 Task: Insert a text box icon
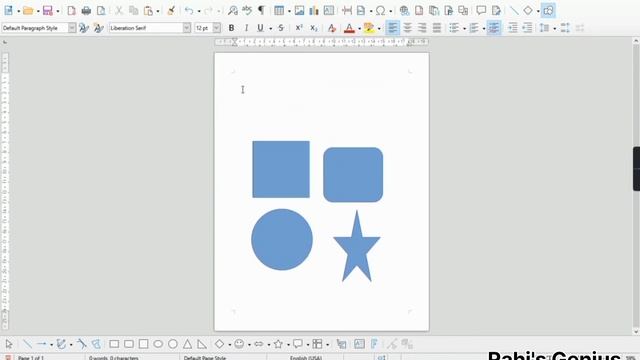click(329, 11)
